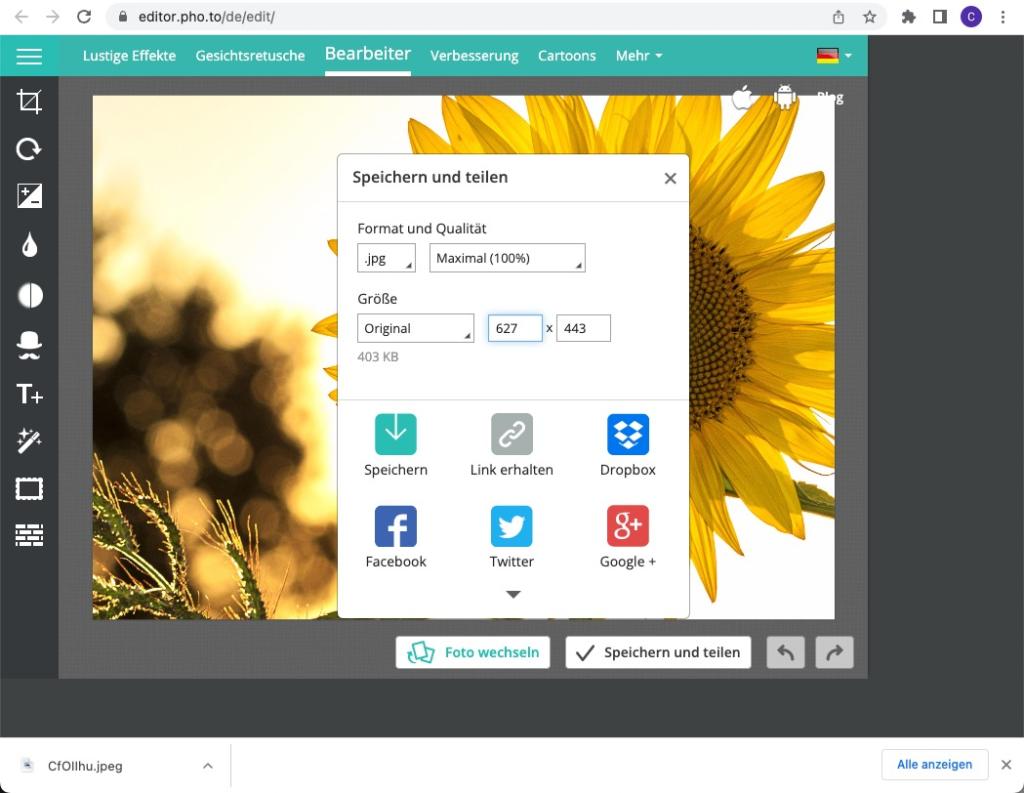The height and width of the screenshot is (793, 1024).
Task: Open the .jpg format dropdown
Action: [386, 258]
